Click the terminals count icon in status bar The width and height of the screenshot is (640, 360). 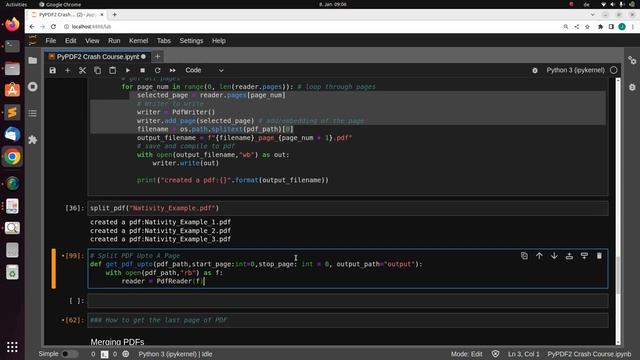pos(104,354)
